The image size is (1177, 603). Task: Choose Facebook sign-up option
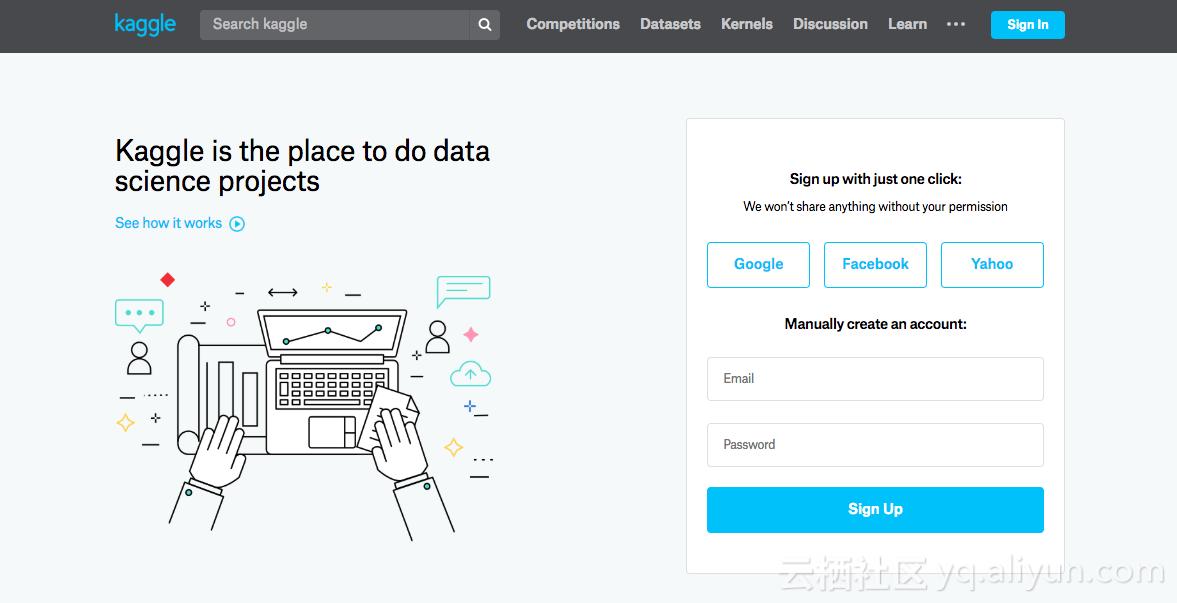(875, 265)
